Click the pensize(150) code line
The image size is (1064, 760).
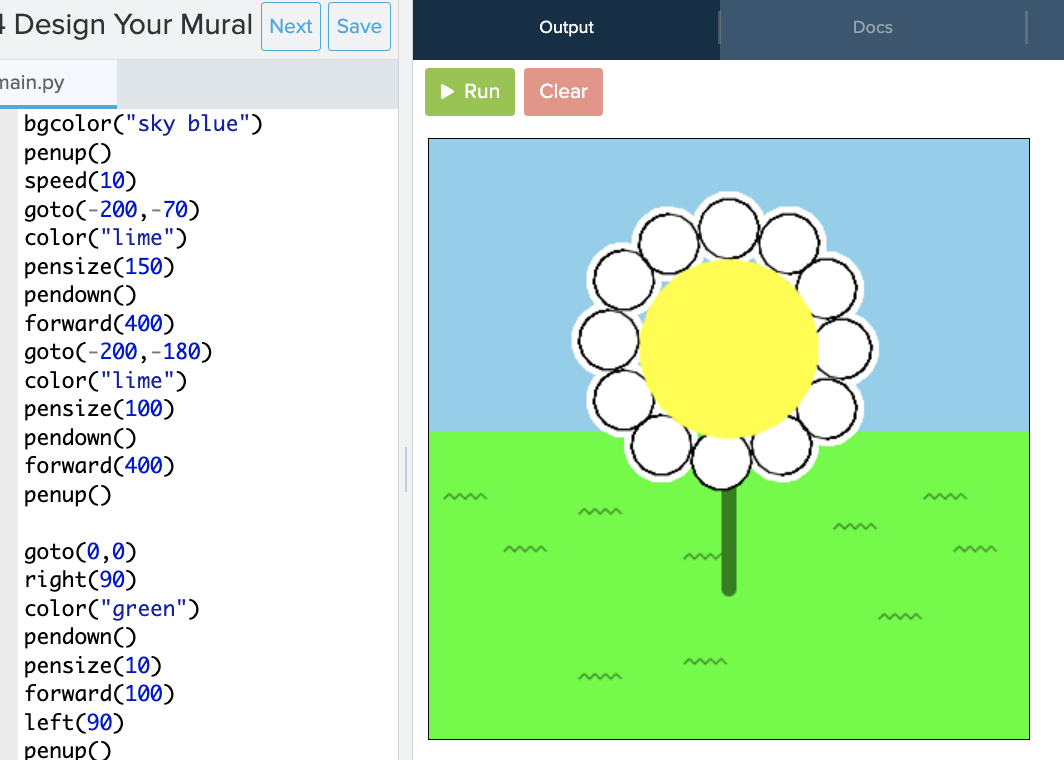click(99, 267)
